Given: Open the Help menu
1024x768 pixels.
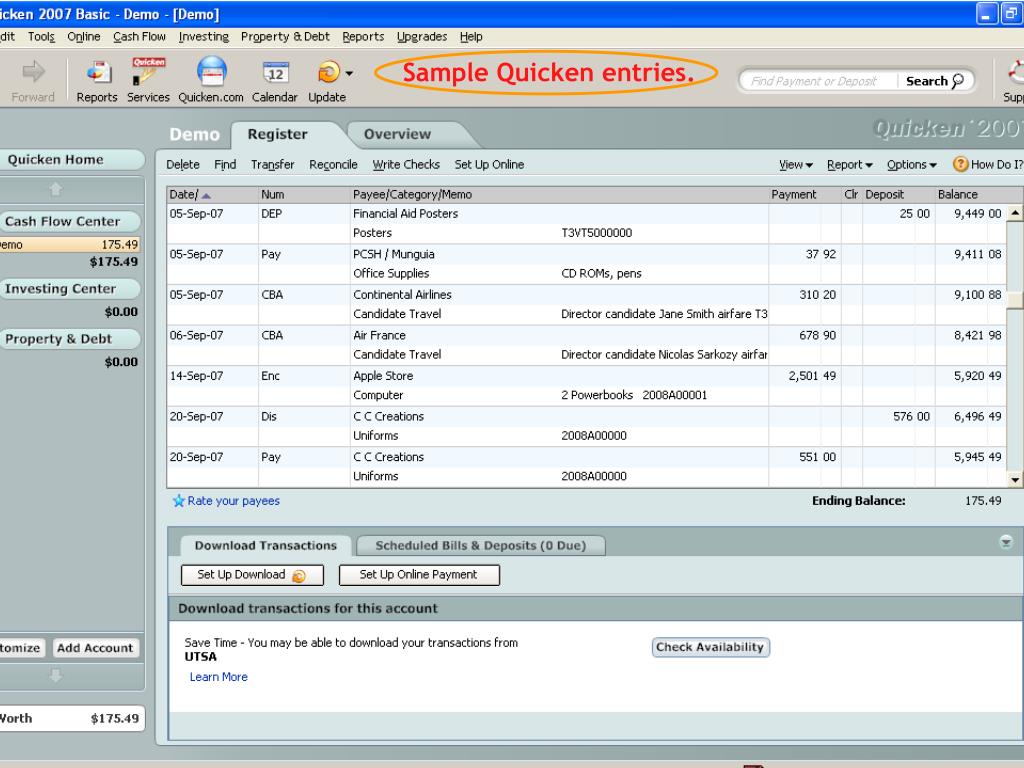Looking at the screenshot, I should 471,37.
